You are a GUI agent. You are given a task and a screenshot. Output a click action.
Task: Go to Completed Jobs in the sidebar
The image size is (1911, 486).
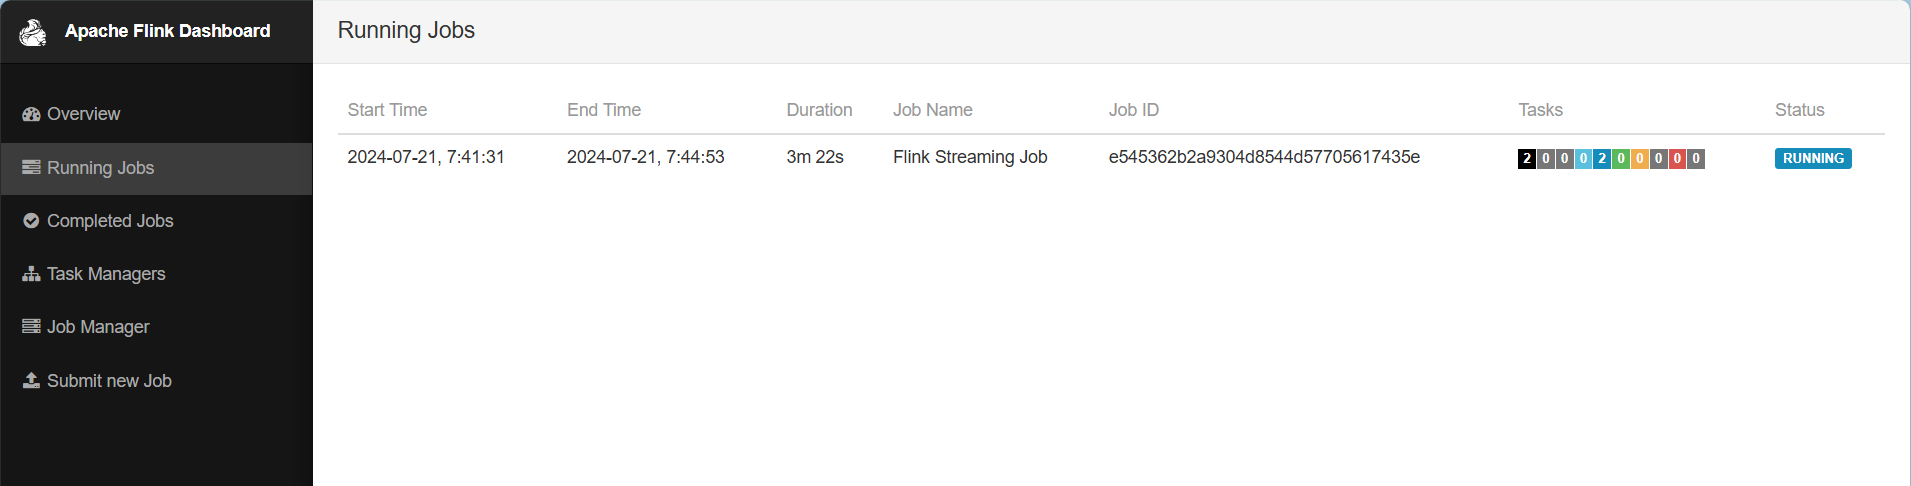(110, 221)
